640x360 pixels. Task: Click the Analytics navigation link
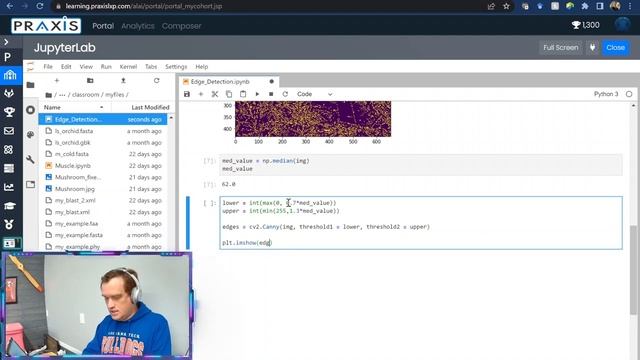point(138,26)
